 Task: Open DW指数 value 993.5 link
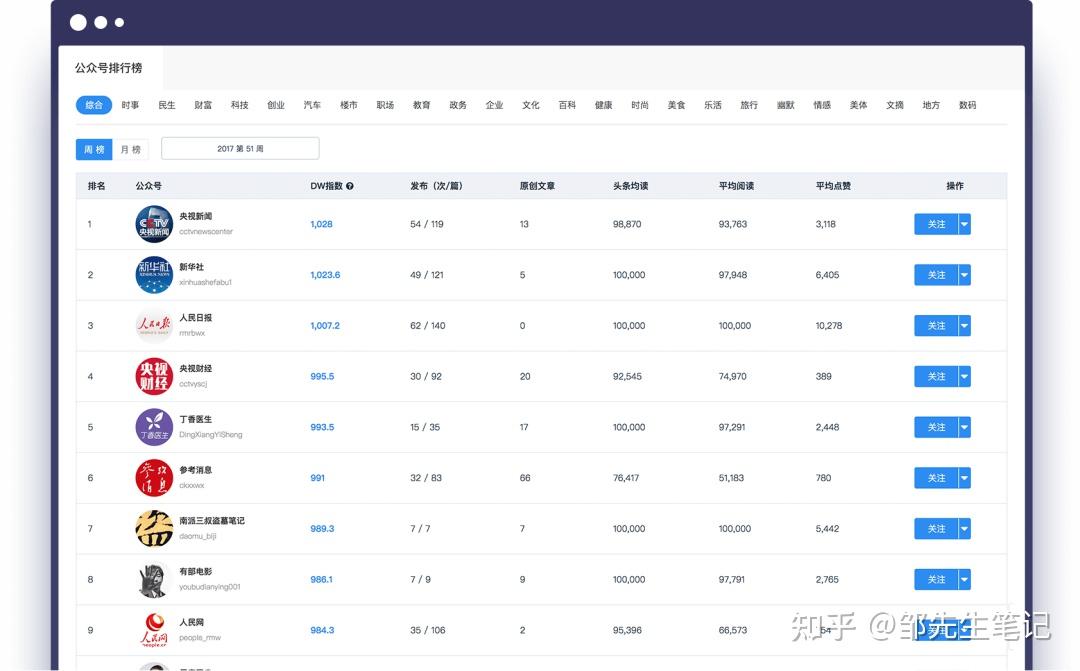(322, 427)
